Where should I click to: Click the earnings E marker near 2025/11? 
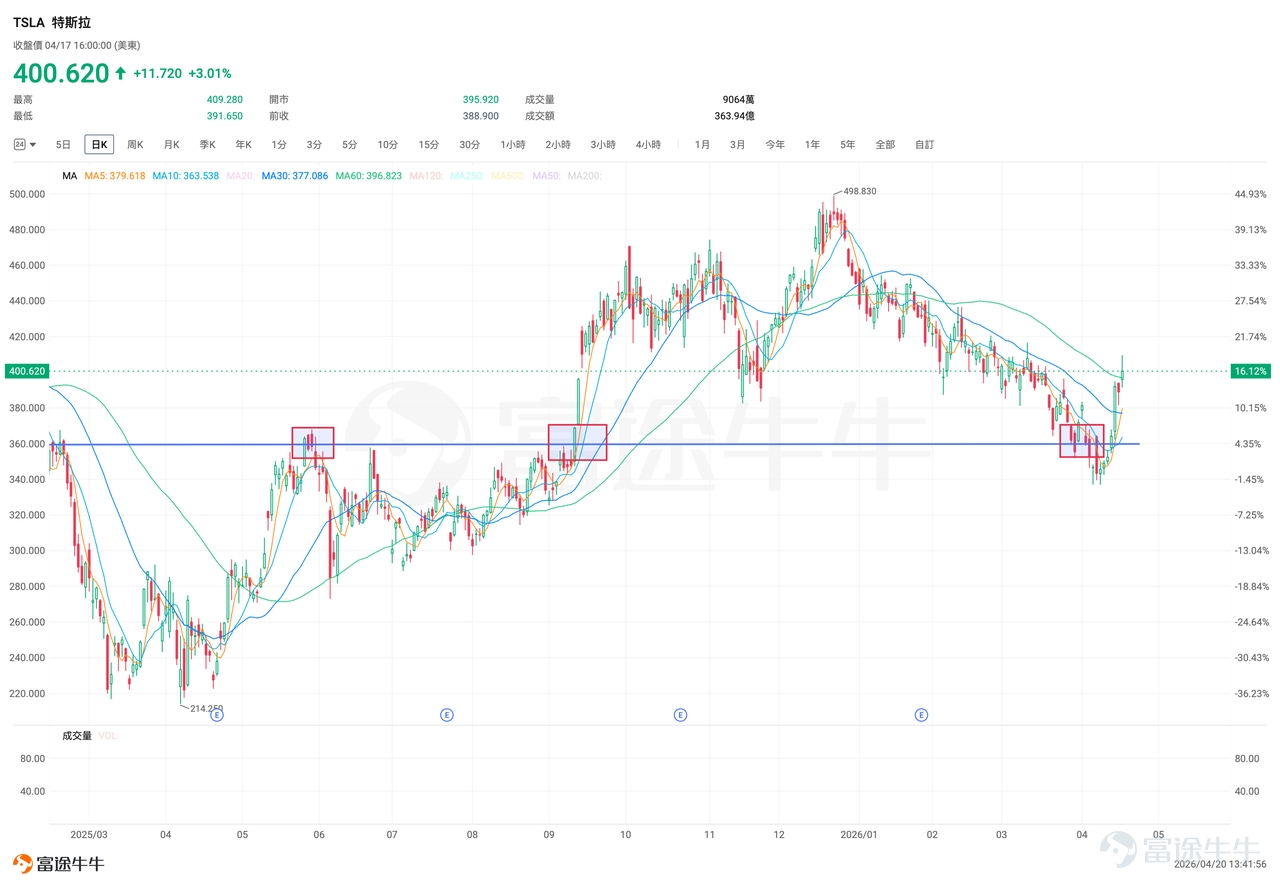click(x=680, y=715)
